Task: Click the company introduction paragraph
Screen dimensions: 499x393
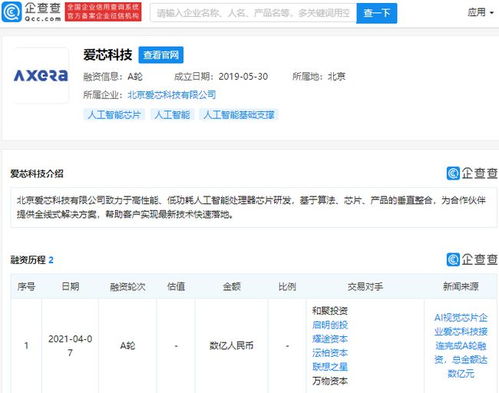Action: pyautogui.click(x=251, y=207)
